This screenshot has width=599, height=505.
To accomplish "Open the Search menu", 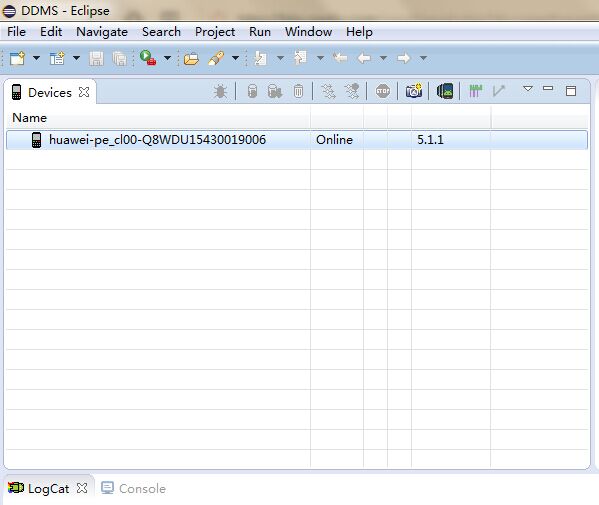I will coord(161,32).
